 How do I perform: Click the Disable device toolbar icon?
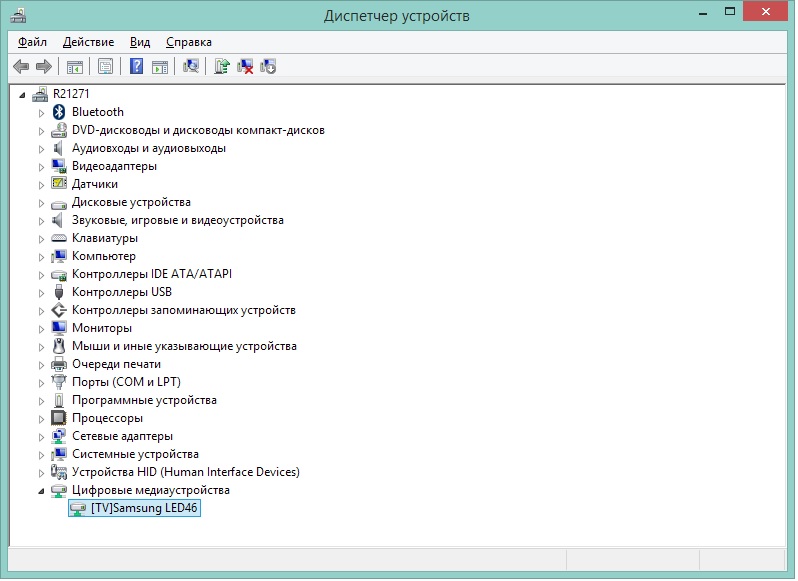pyautogui.click(x=268, y=67)
